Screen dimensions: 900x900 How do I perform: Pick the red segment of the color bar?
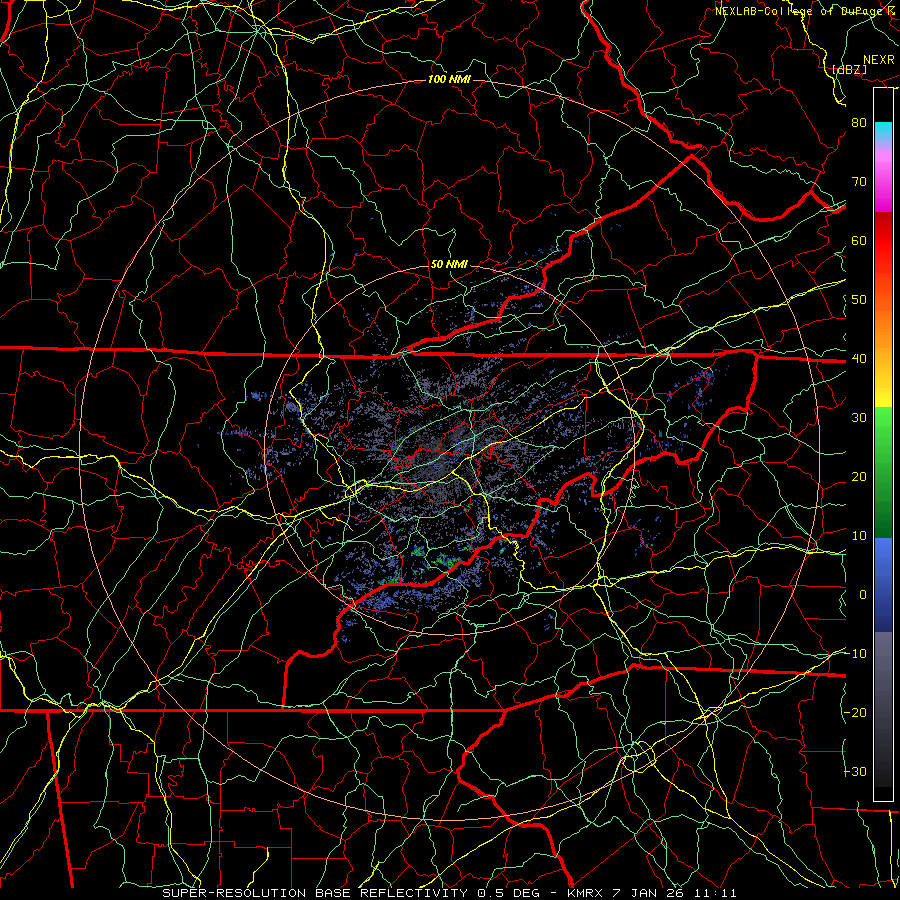pyautogui.click(x=883, y=241)
